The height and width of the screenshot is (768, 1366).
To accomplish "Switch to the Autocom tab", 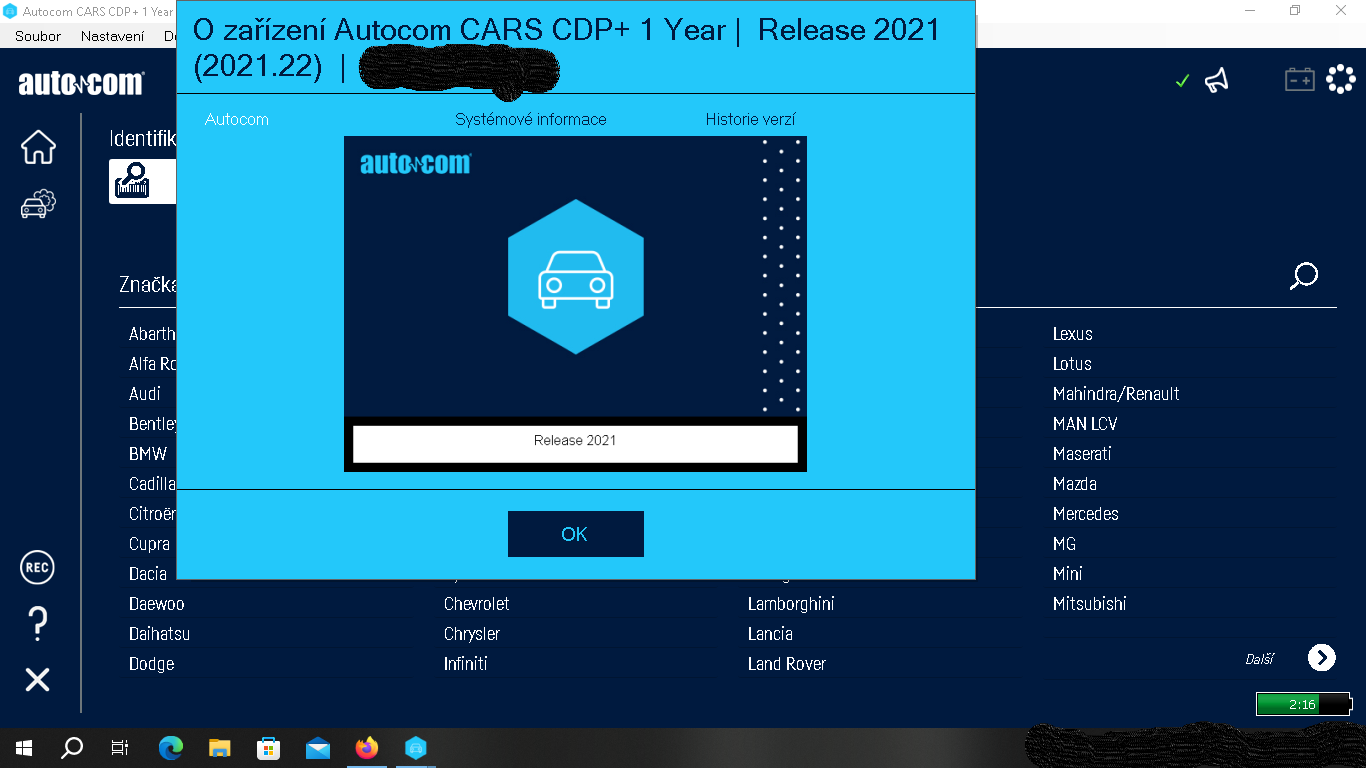I will (x=237, y=119).
